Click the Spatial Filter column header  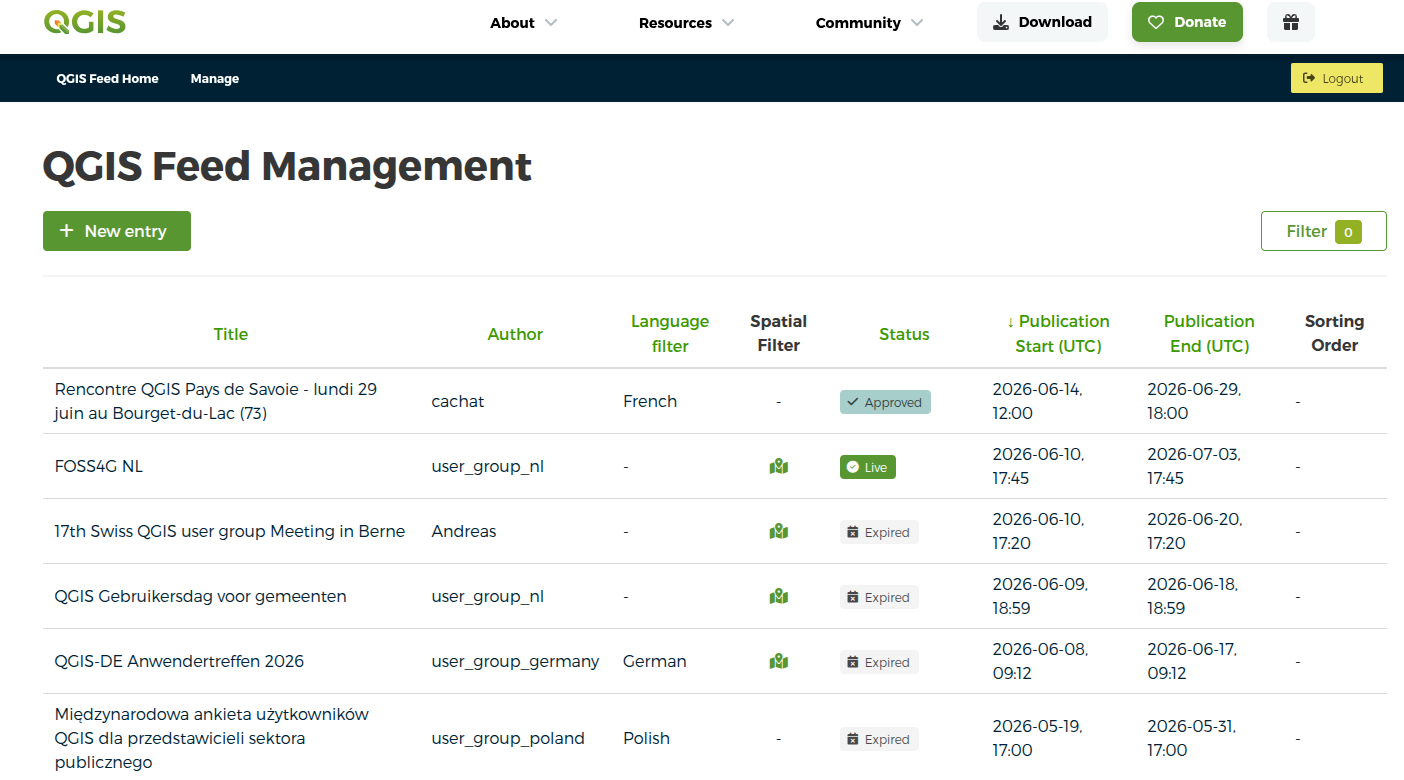click(778, 334)
